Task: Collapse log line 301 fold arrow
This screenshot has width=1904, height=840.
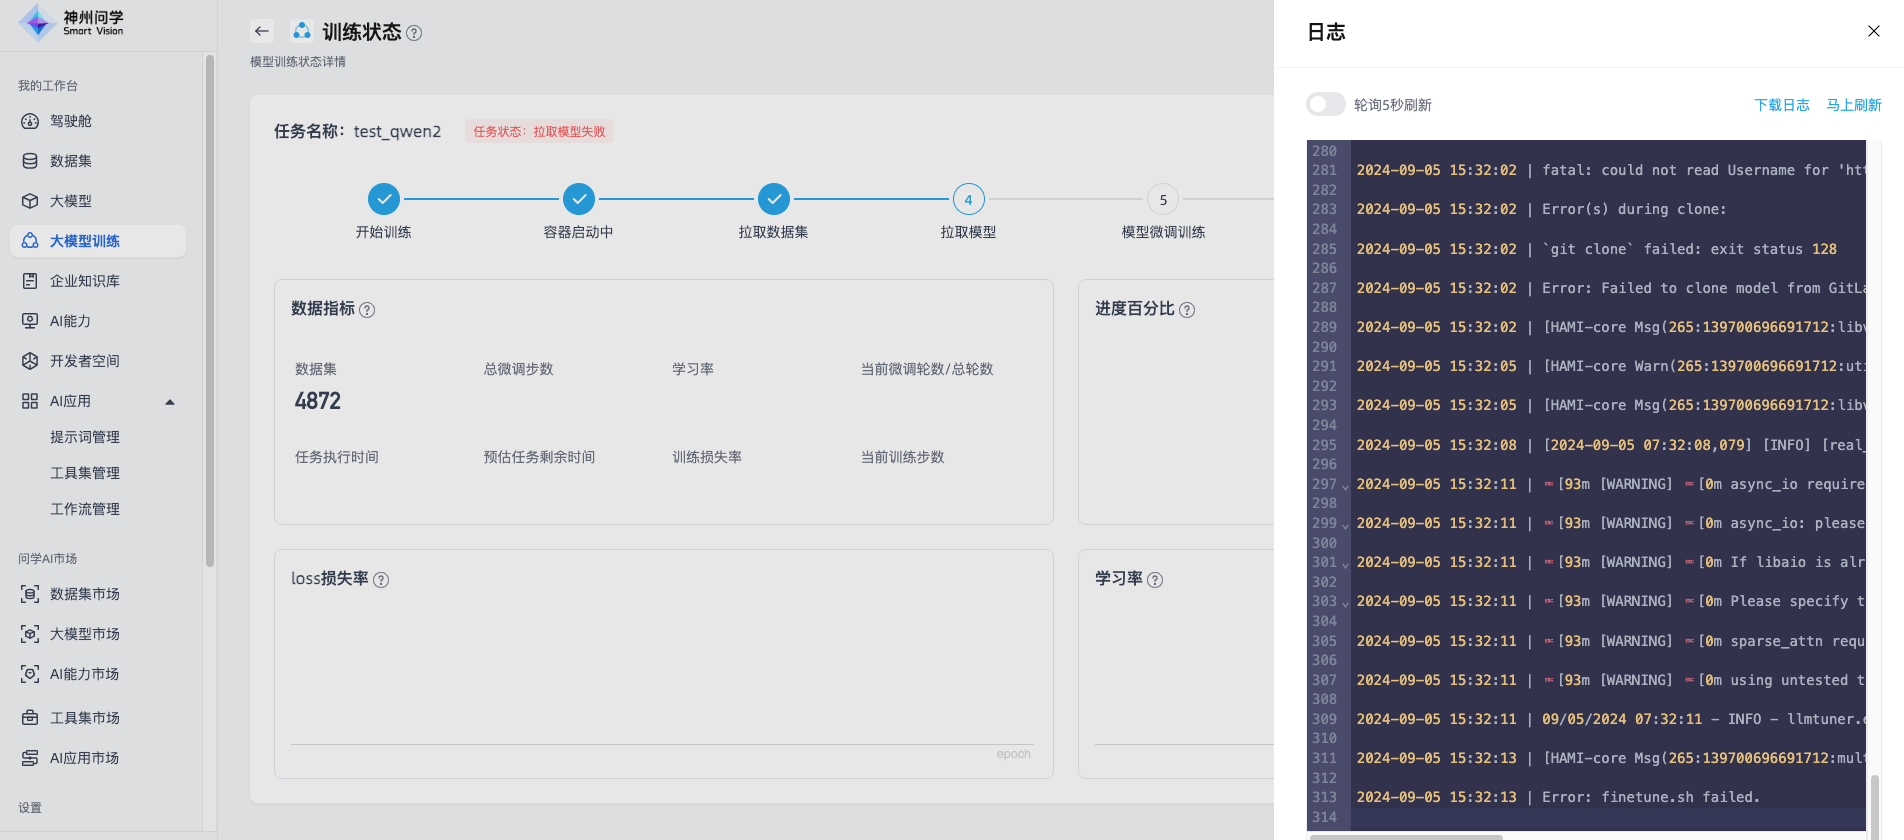Action: tap(1345, 565)
